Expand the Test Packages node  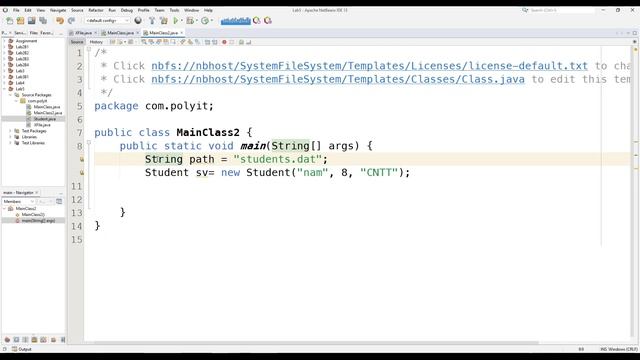(x=11, y=131)
